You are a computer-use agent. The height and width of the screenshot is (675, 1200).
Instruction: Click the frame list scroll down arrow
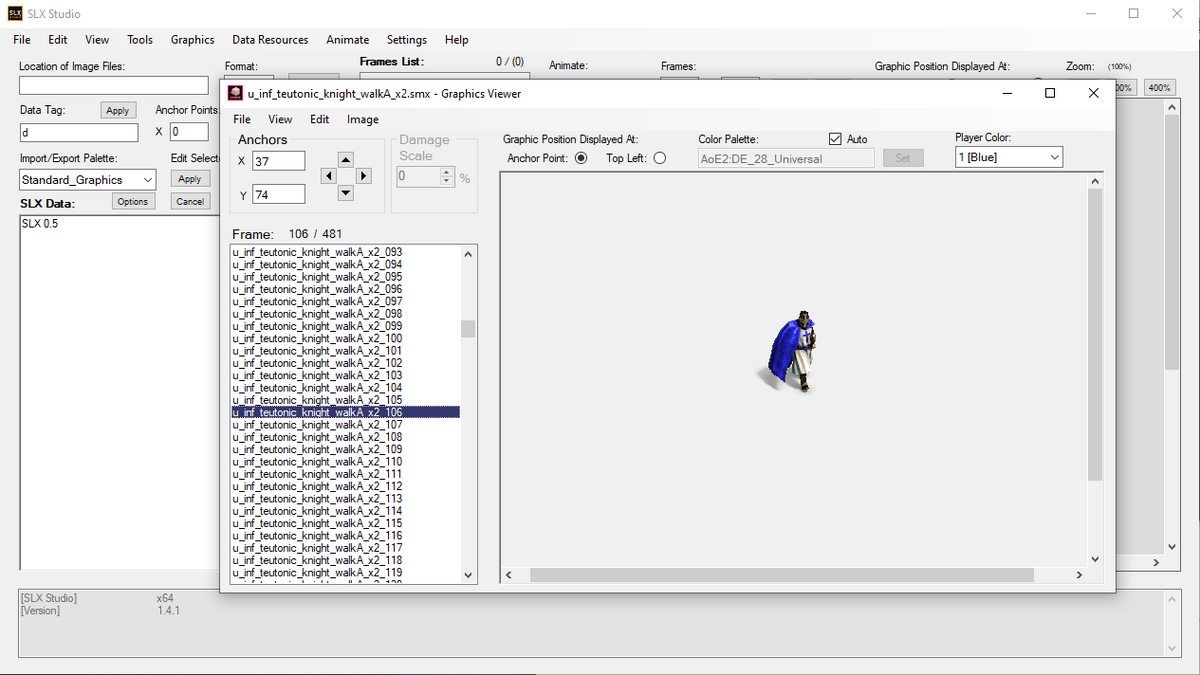(x=468, y=575)
